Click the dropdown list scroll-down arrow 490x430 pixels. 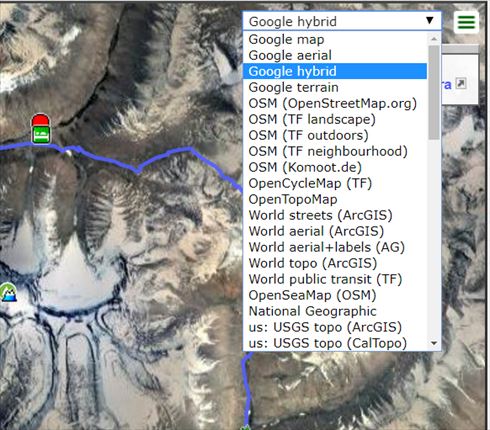[434, 343]
